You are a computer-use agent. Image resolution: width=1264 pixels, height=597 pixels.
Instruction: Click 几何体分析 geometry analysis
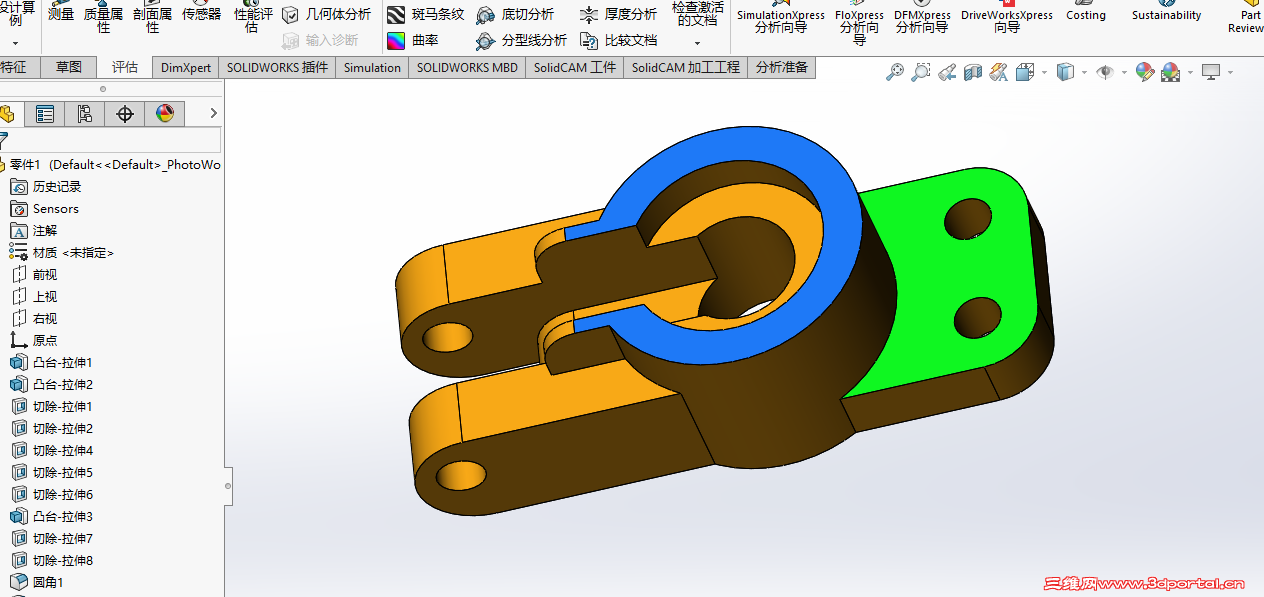[x=326, y=14]
